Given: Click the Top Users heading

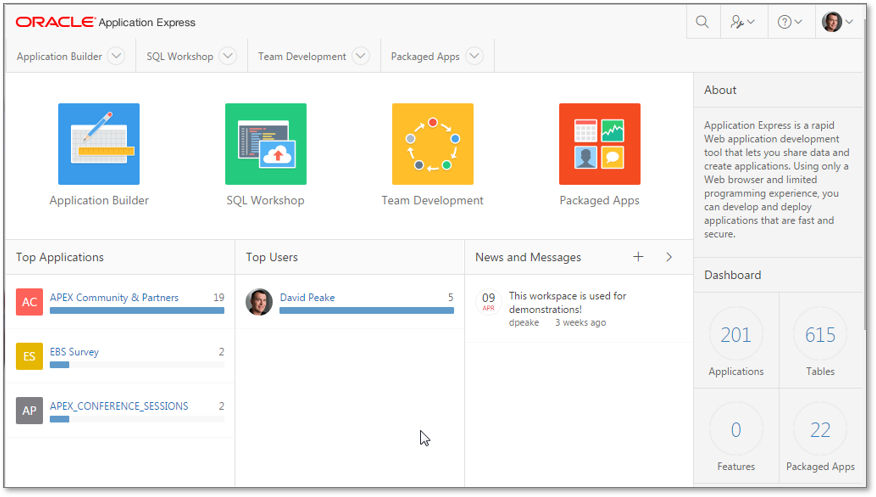Looking at the screenshot, I should (272, 257).
